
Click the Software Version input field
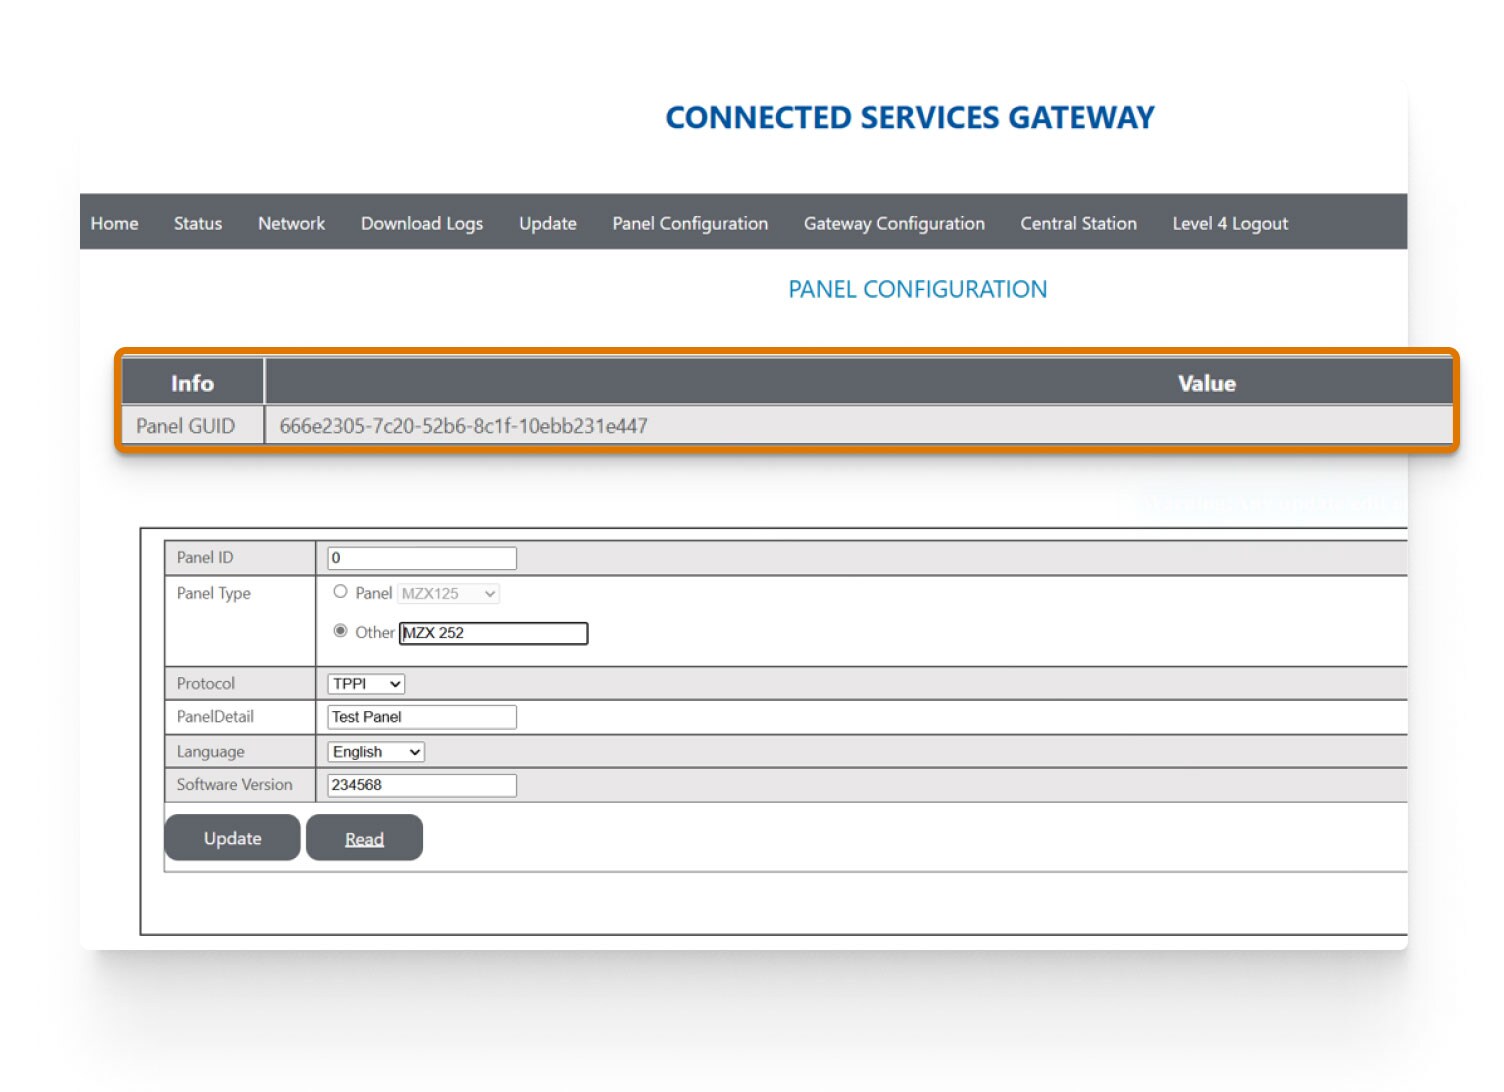click(x=422, y=785)
